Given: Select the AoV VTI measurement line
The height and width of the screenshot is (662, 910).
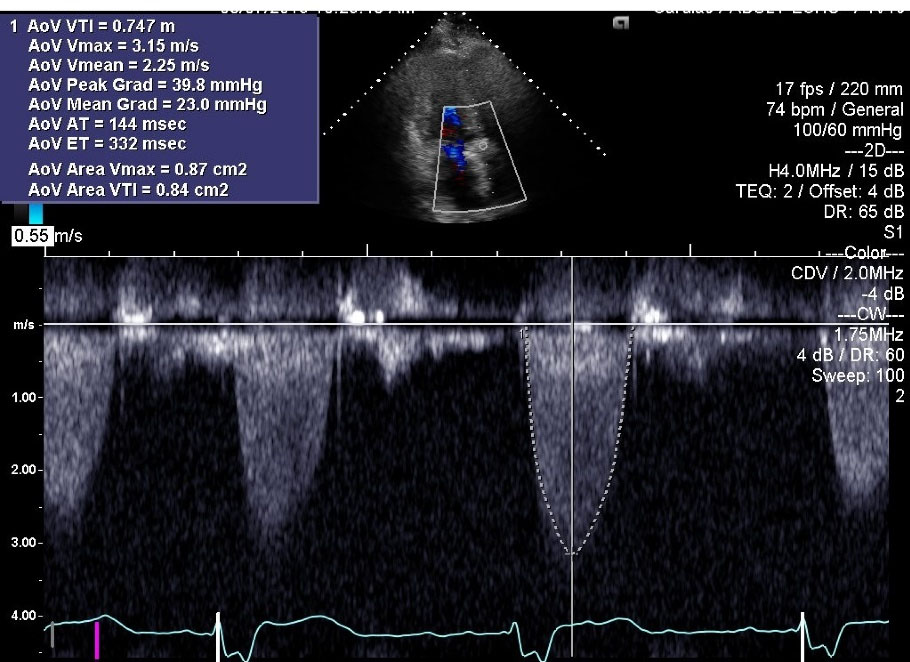Looking at the screenshot, I should coord(96,28).
